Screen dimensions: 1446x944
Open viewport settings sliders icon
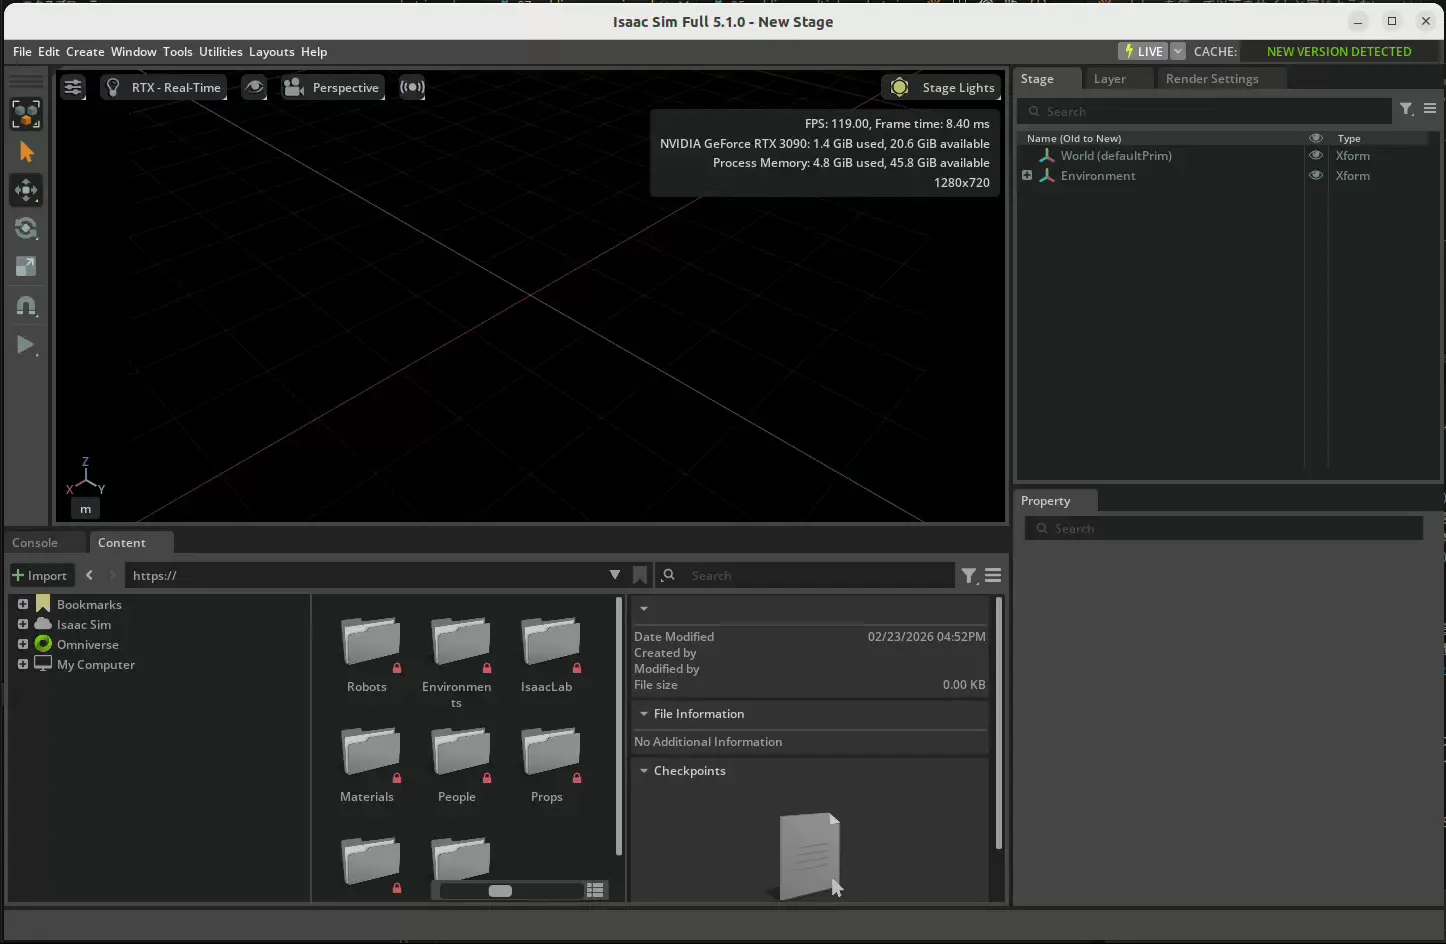[73, 88]
